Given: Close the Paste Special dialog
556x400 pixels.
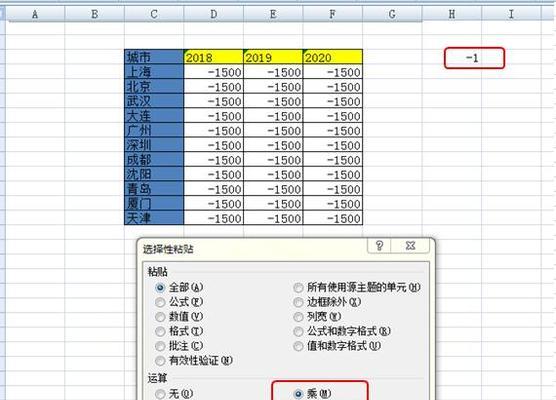Looking at the screenshot, I should [x=410, y=245].
